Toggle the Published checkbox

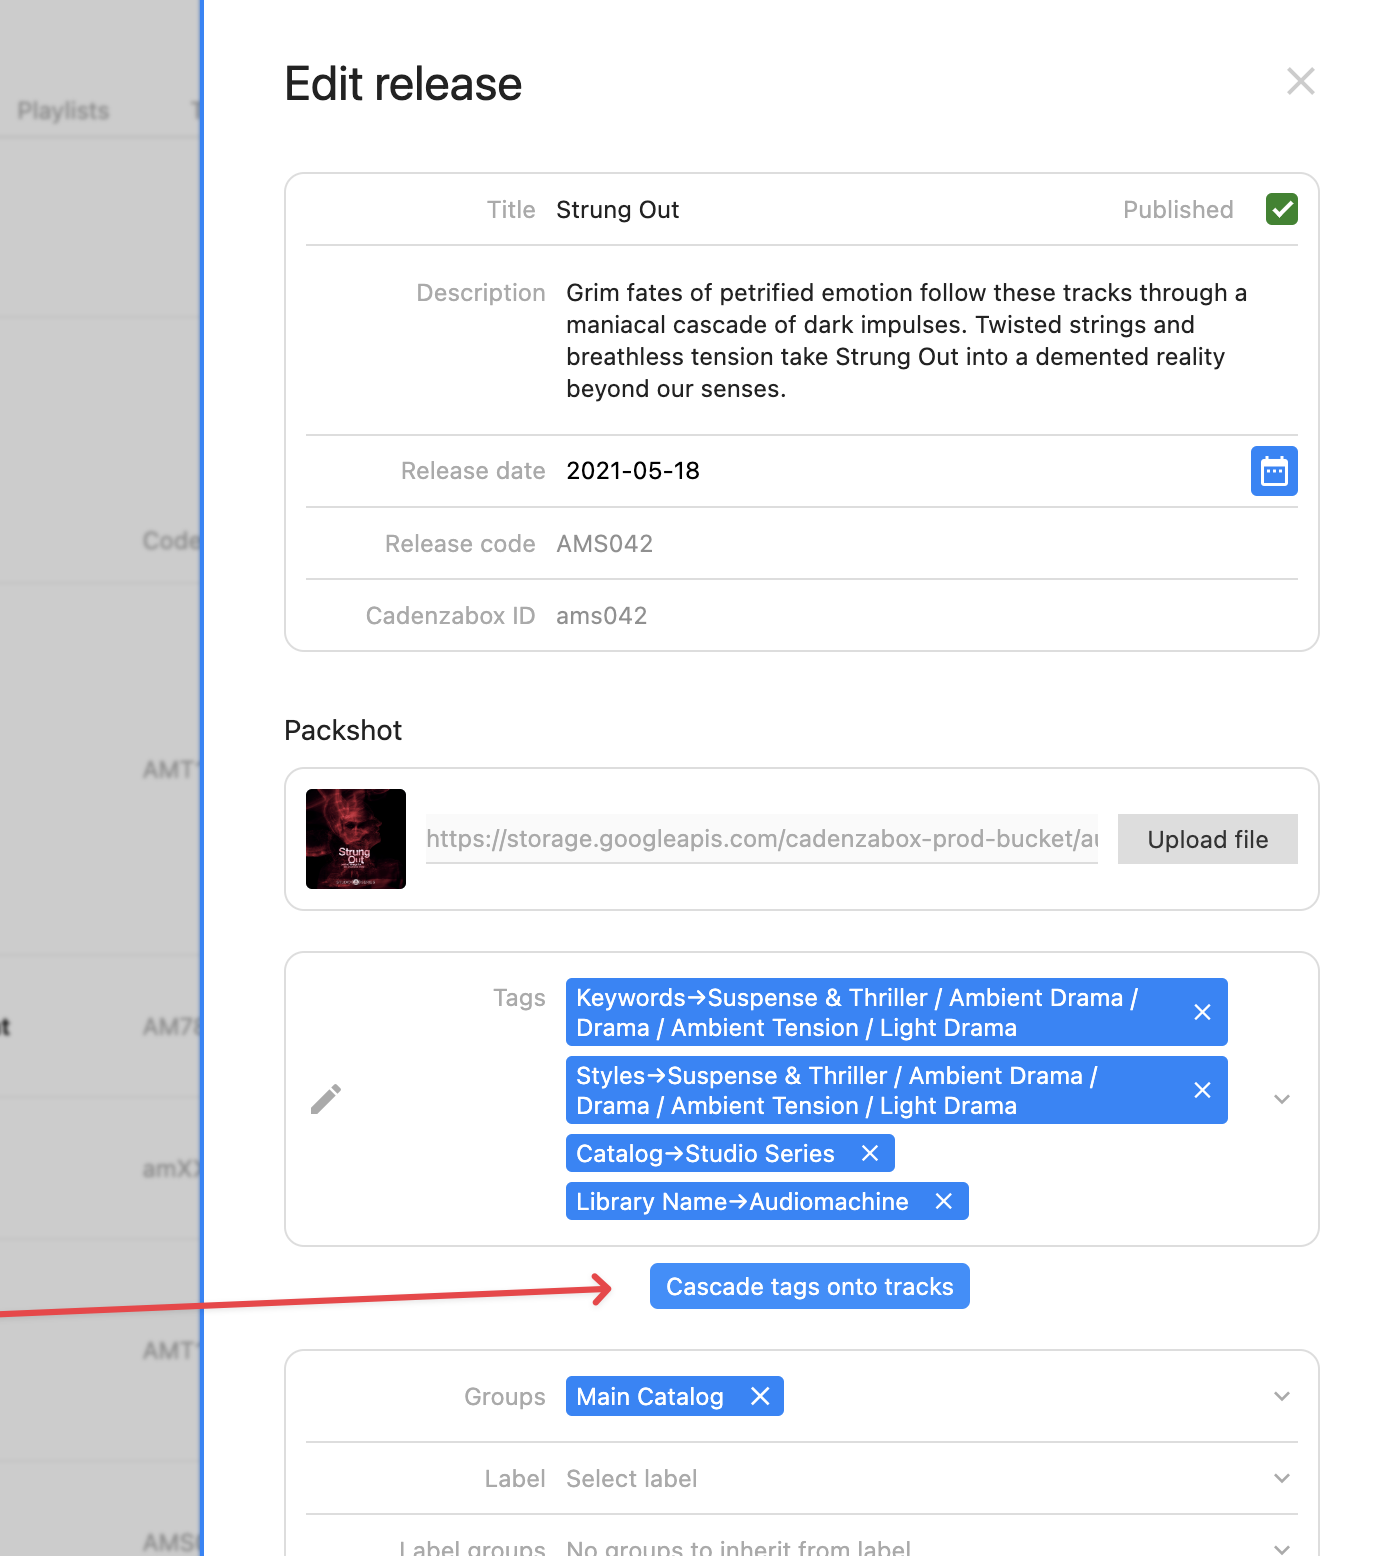(1281, 209)
